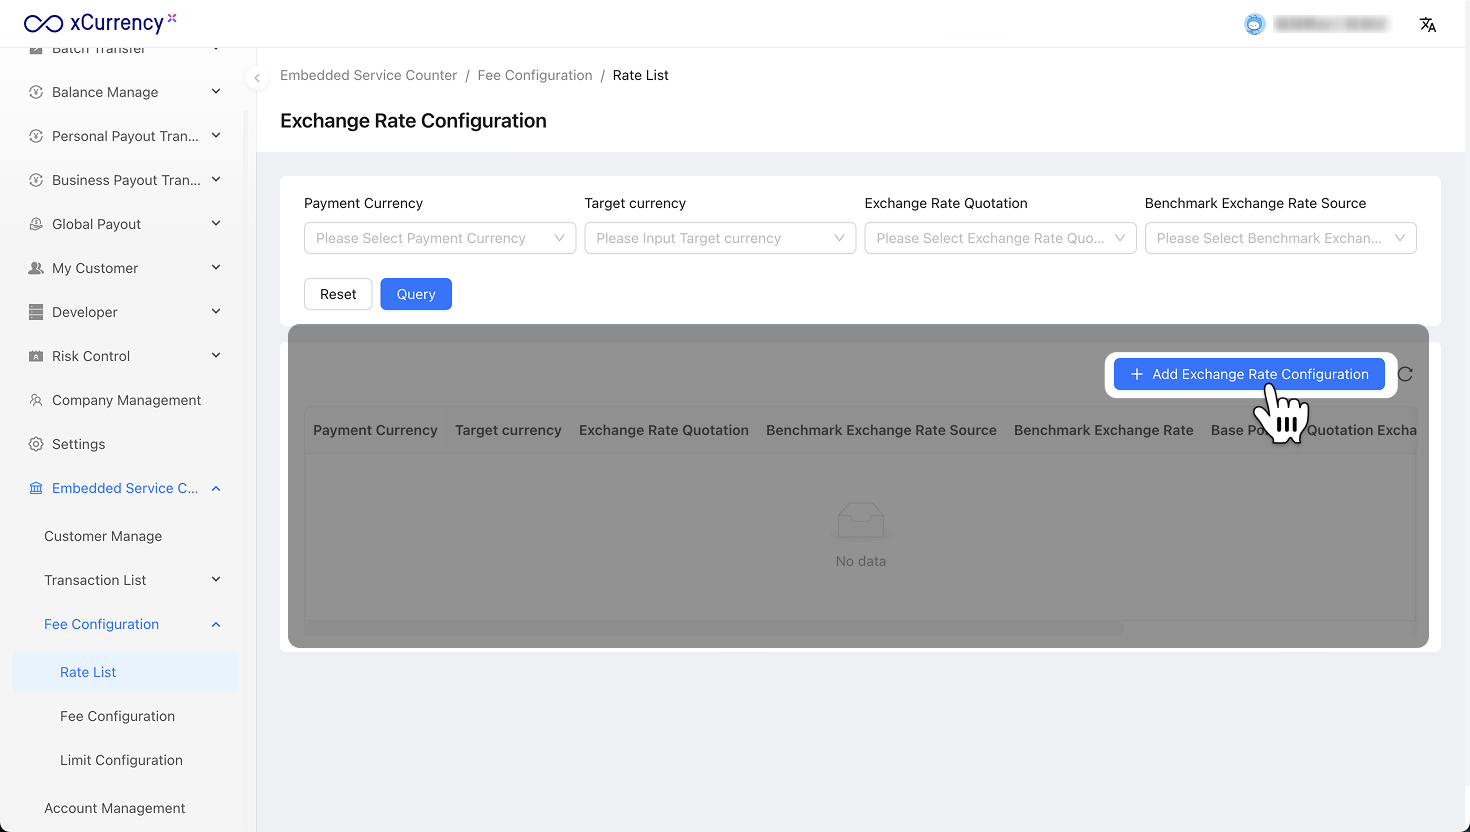This screenshot has height=832, width=1470.
Task: Open the Benchmark Exchange Rate Source dropdown
Action: point(1280,238)
